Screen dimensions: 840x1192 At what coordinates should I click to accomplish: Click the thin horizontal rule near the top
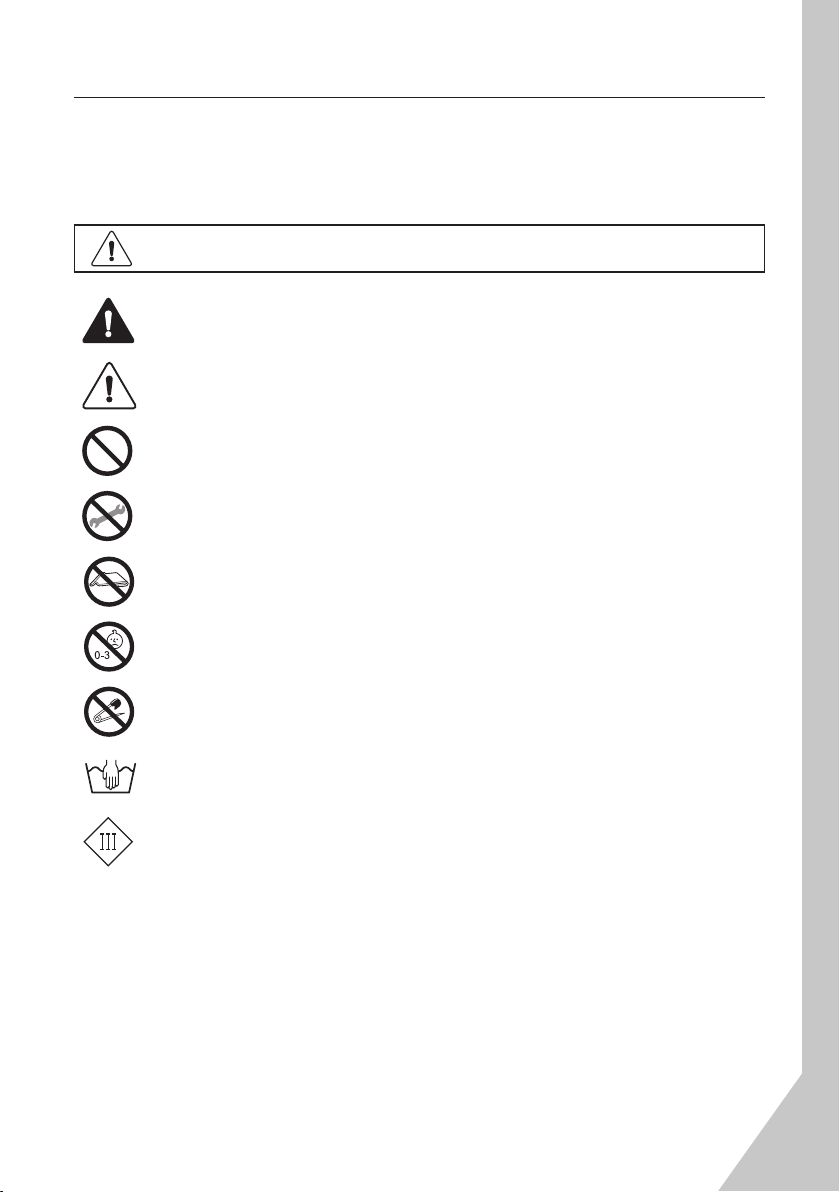pos(419,97)
